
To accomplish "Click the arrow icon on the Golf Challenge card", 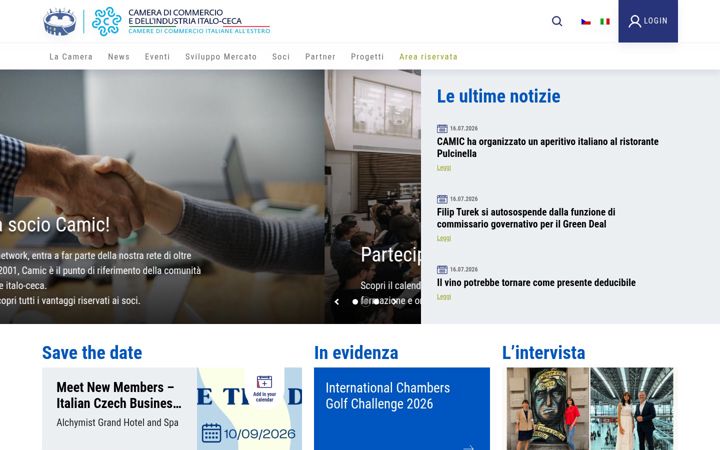I will pos(469,447).
